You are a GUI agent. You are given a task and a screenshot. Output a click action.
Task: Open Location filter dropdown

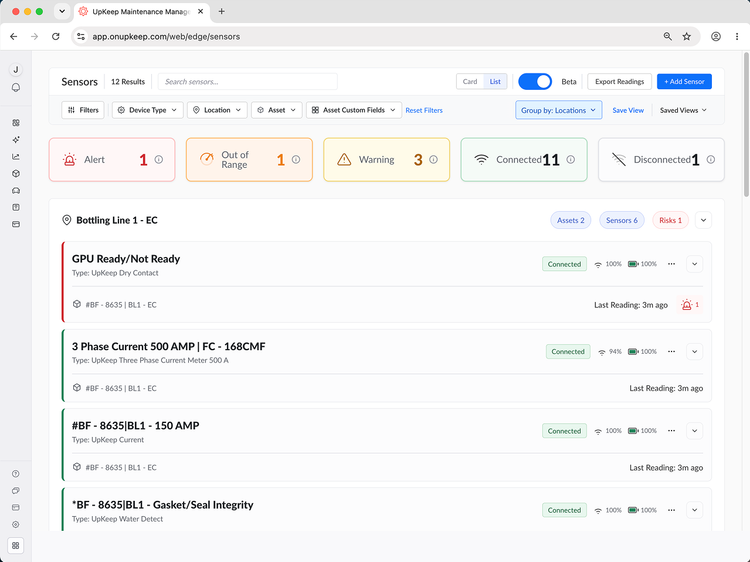(x=217, y=110)
